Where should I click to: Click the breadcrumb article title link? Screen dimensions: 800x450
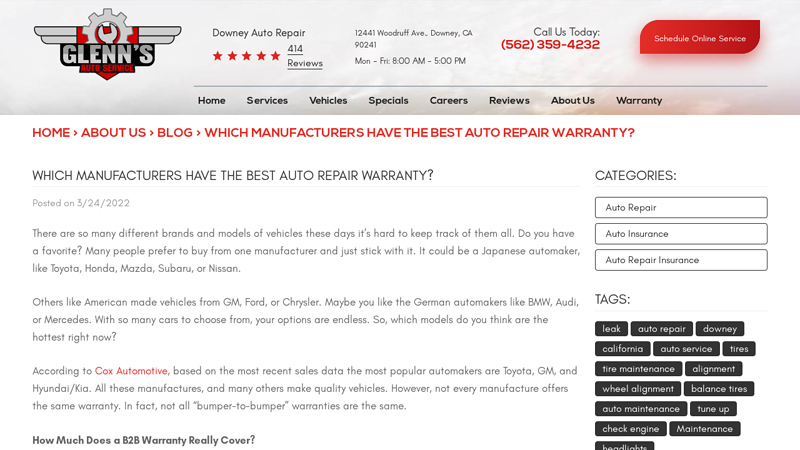pos(419,133)
